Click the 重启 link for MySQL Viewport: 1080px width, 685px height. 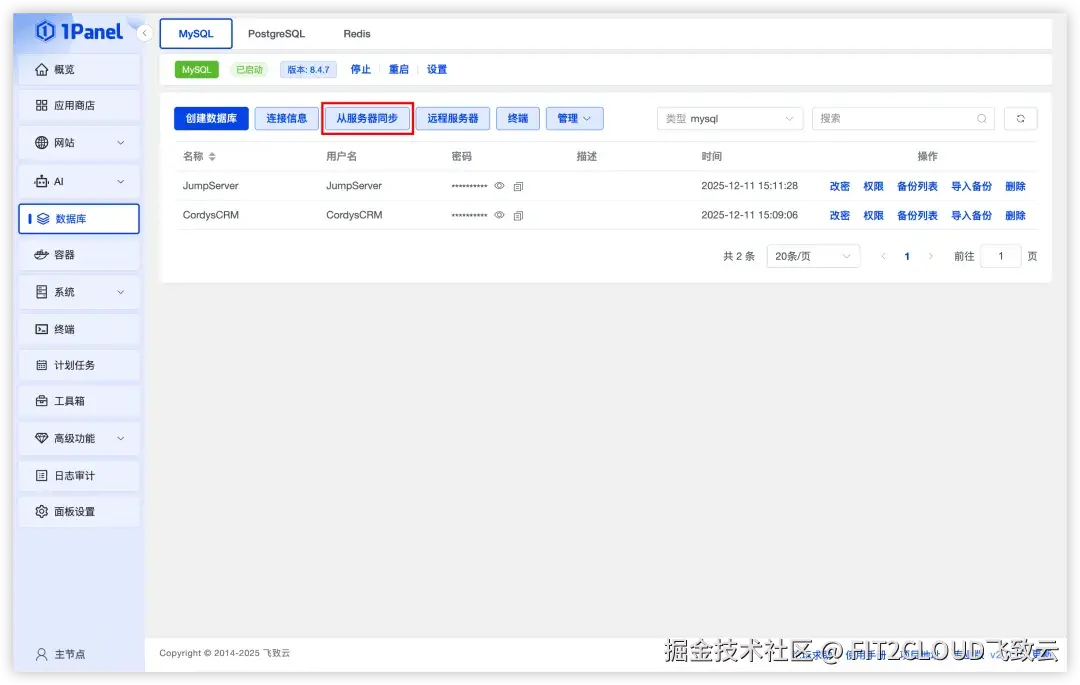(398, 70)
